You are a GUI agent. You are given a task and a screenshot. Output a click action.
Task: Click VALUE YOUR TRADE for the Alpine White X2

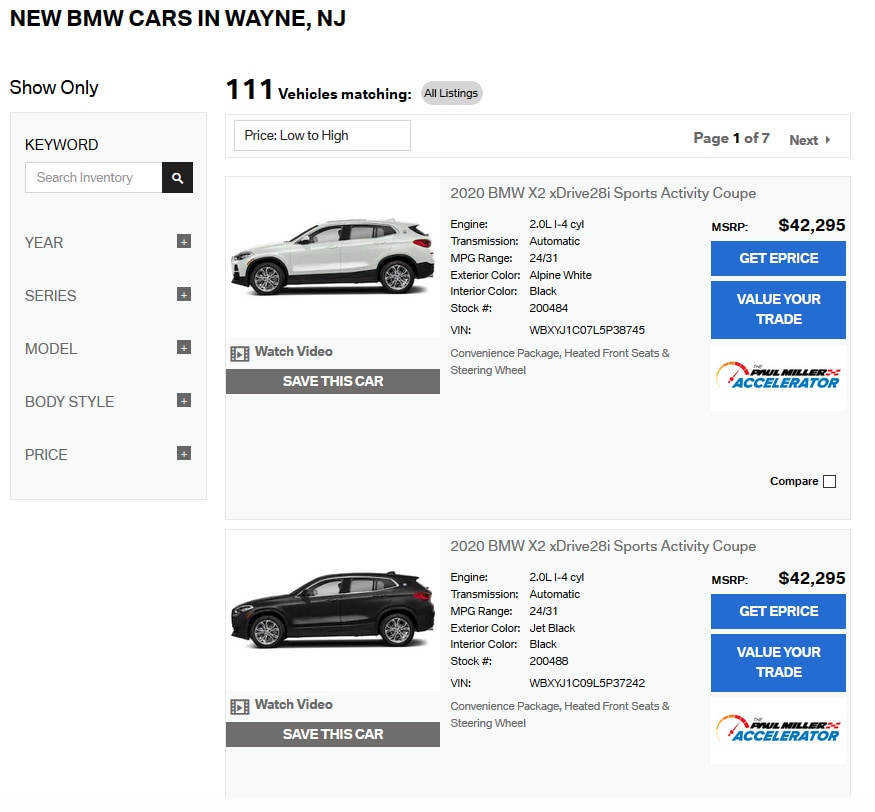pos(778,310)
